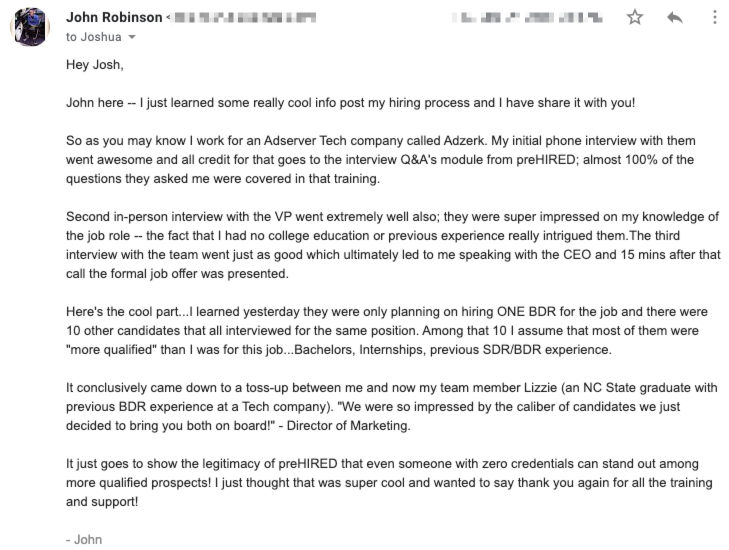
Task: Click the '- John' signature line
Action: pyautogui.click(x=84, y=540)
